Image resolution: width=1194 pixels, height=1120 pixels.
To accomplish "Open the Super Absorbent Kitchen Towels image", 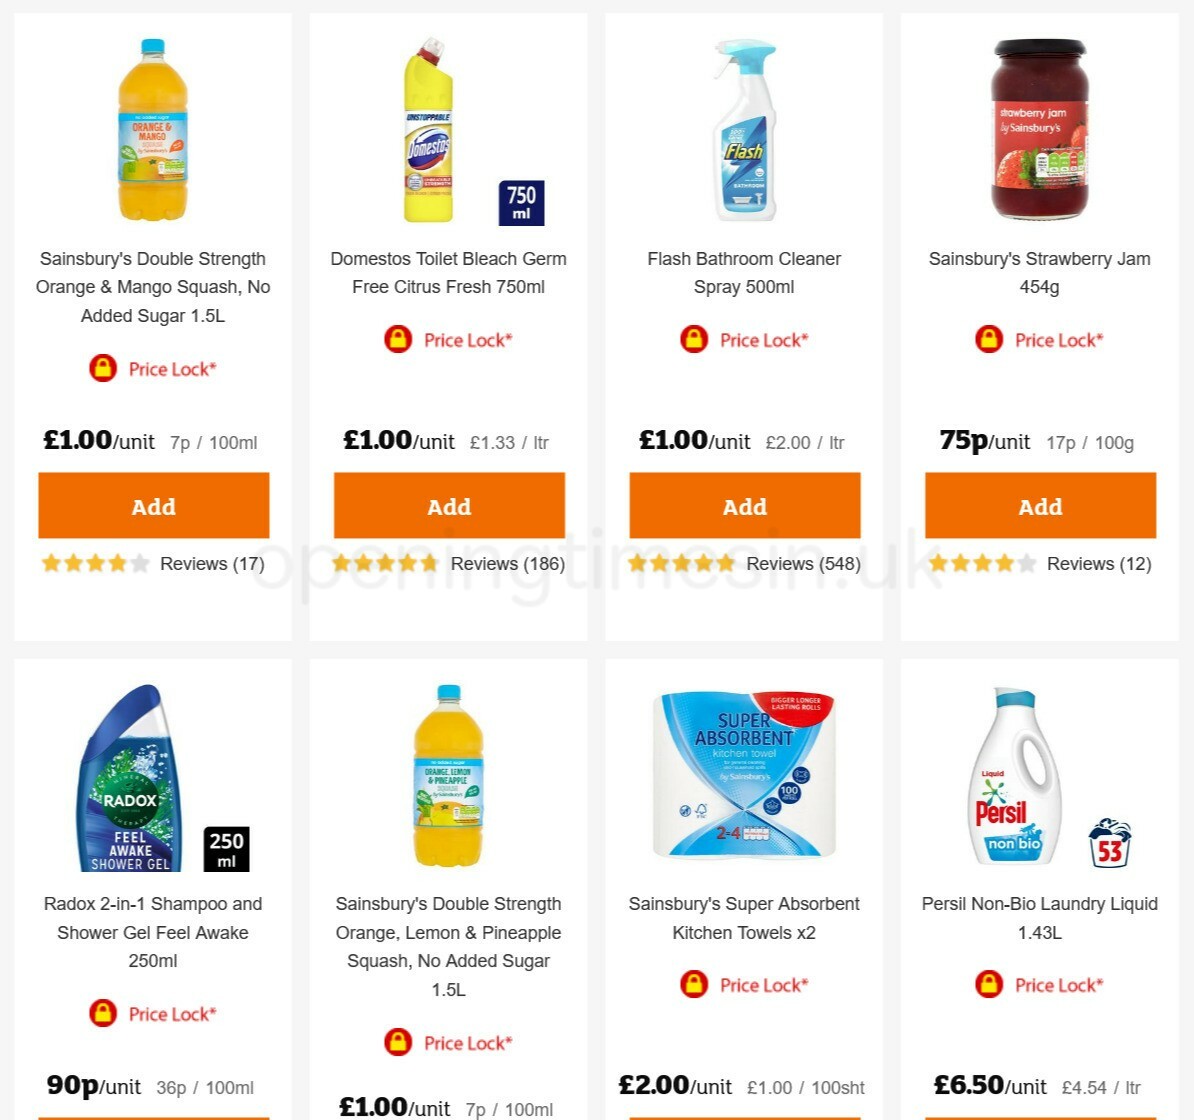I will [x=744, y=775].
